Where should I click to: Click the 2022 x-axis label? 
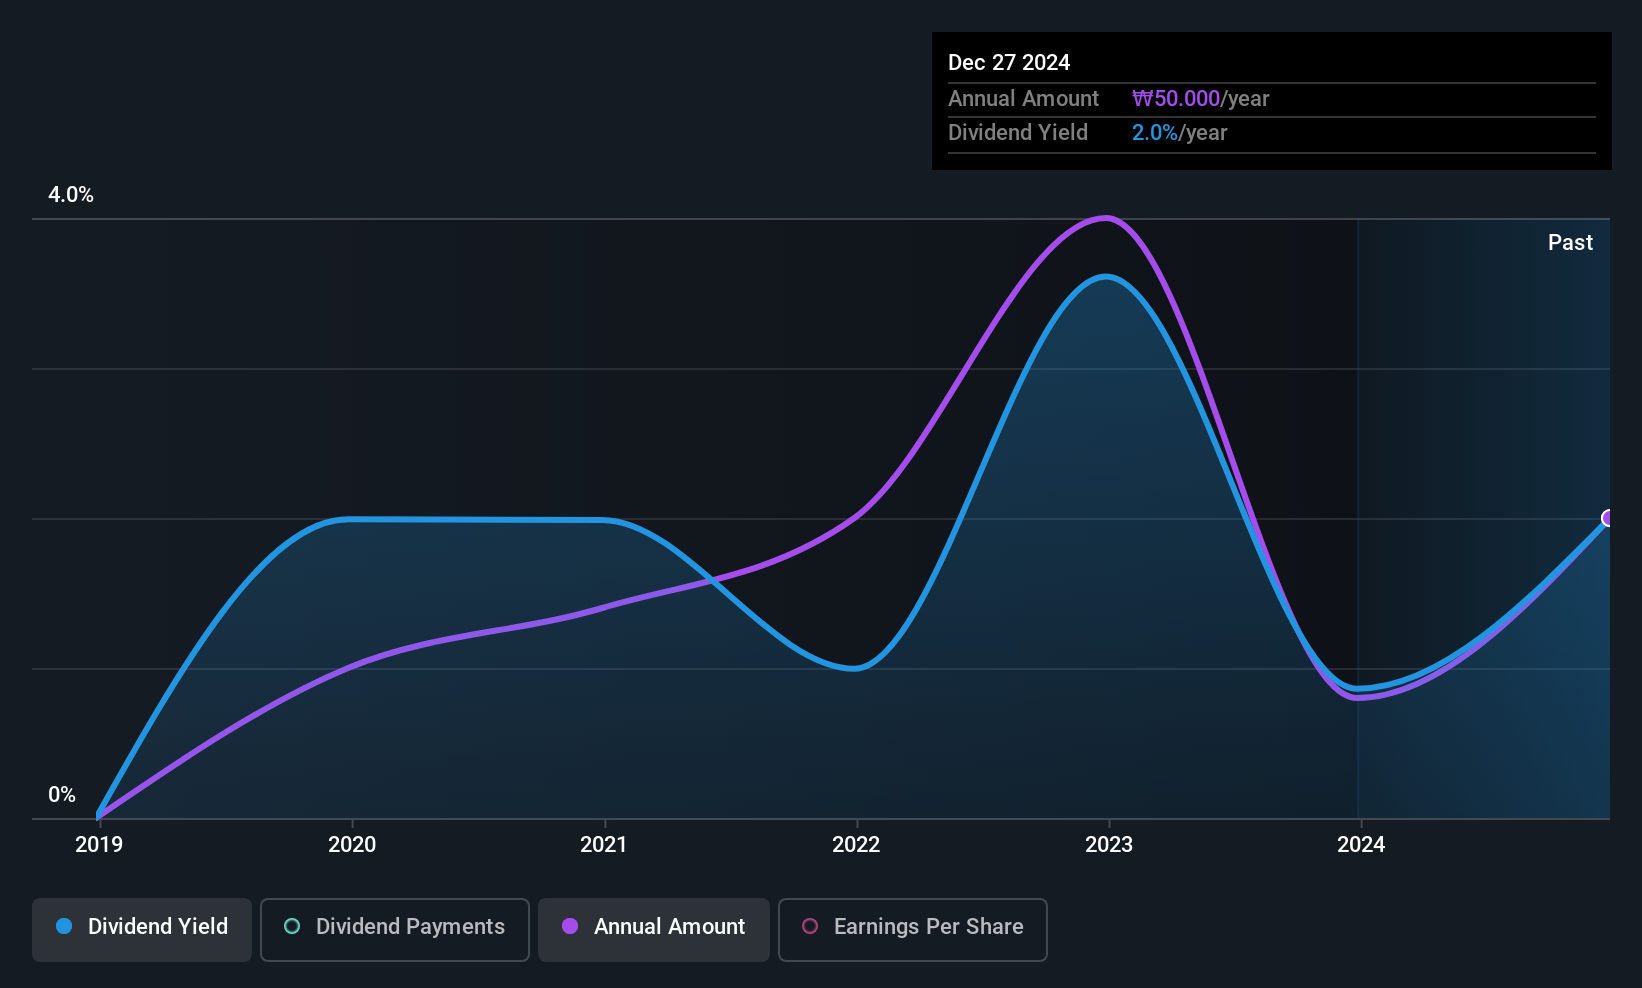(x=856, y=844)
